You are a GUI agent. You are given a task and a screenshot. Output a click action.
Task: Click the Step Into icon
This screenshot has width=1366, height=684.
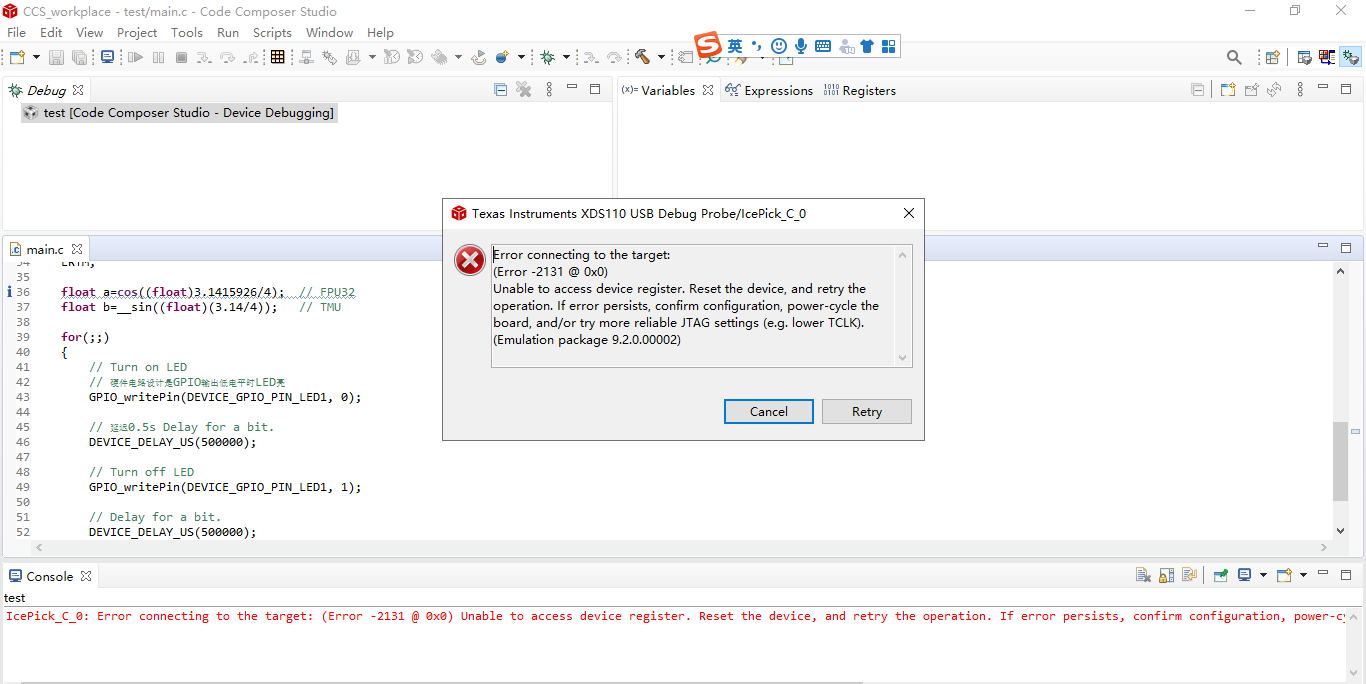204,58
